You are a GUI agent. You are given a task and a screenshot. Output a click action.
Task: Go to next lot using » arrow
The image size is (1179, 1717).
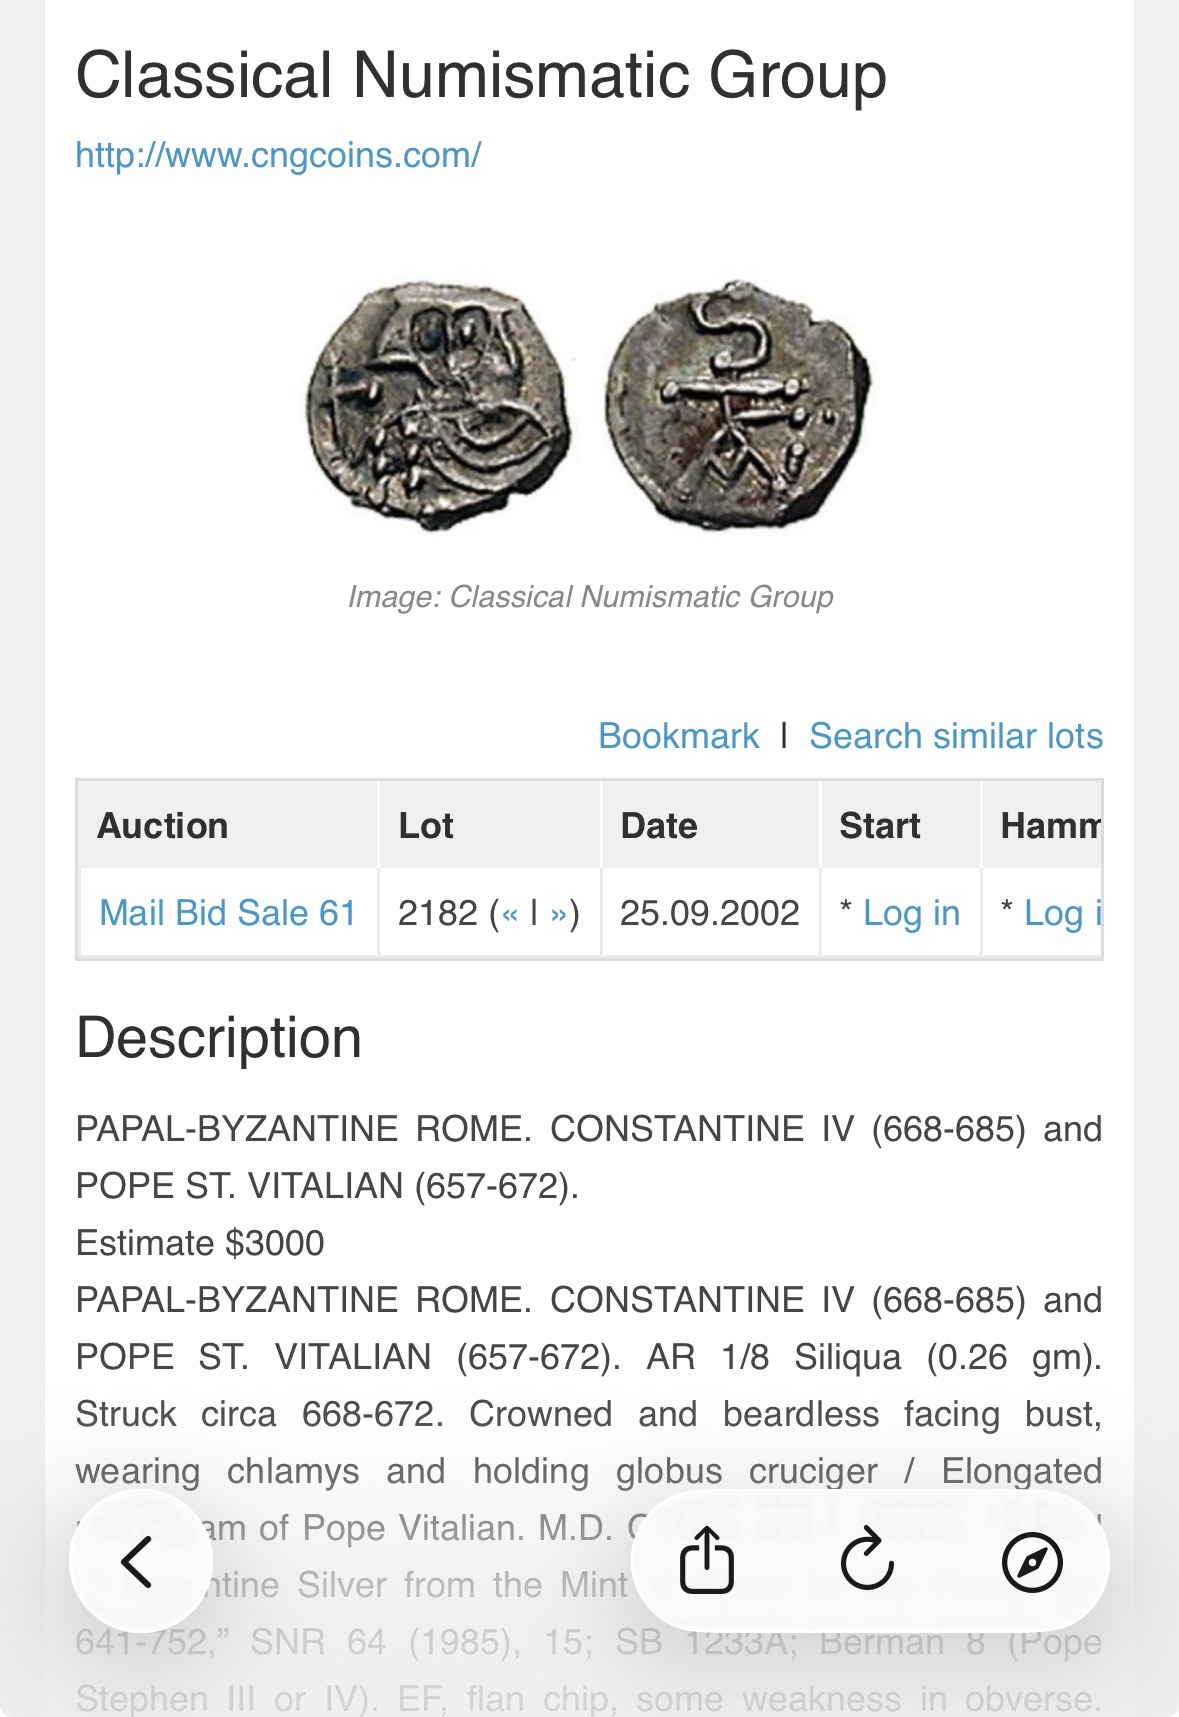click(559, 913)
